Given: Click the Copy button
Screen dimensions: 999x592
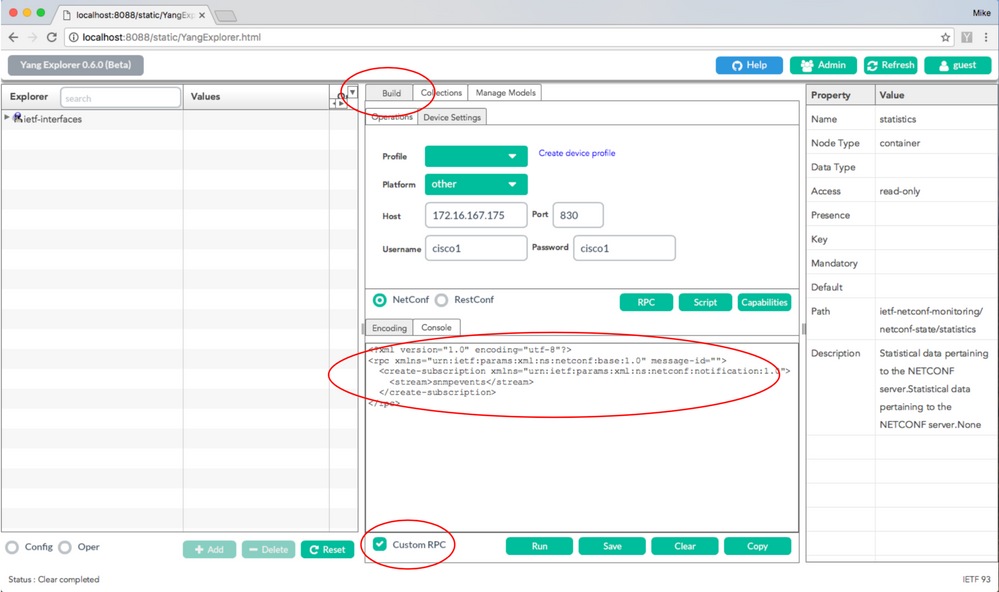Looking at the screenshot, I should 758,546.
